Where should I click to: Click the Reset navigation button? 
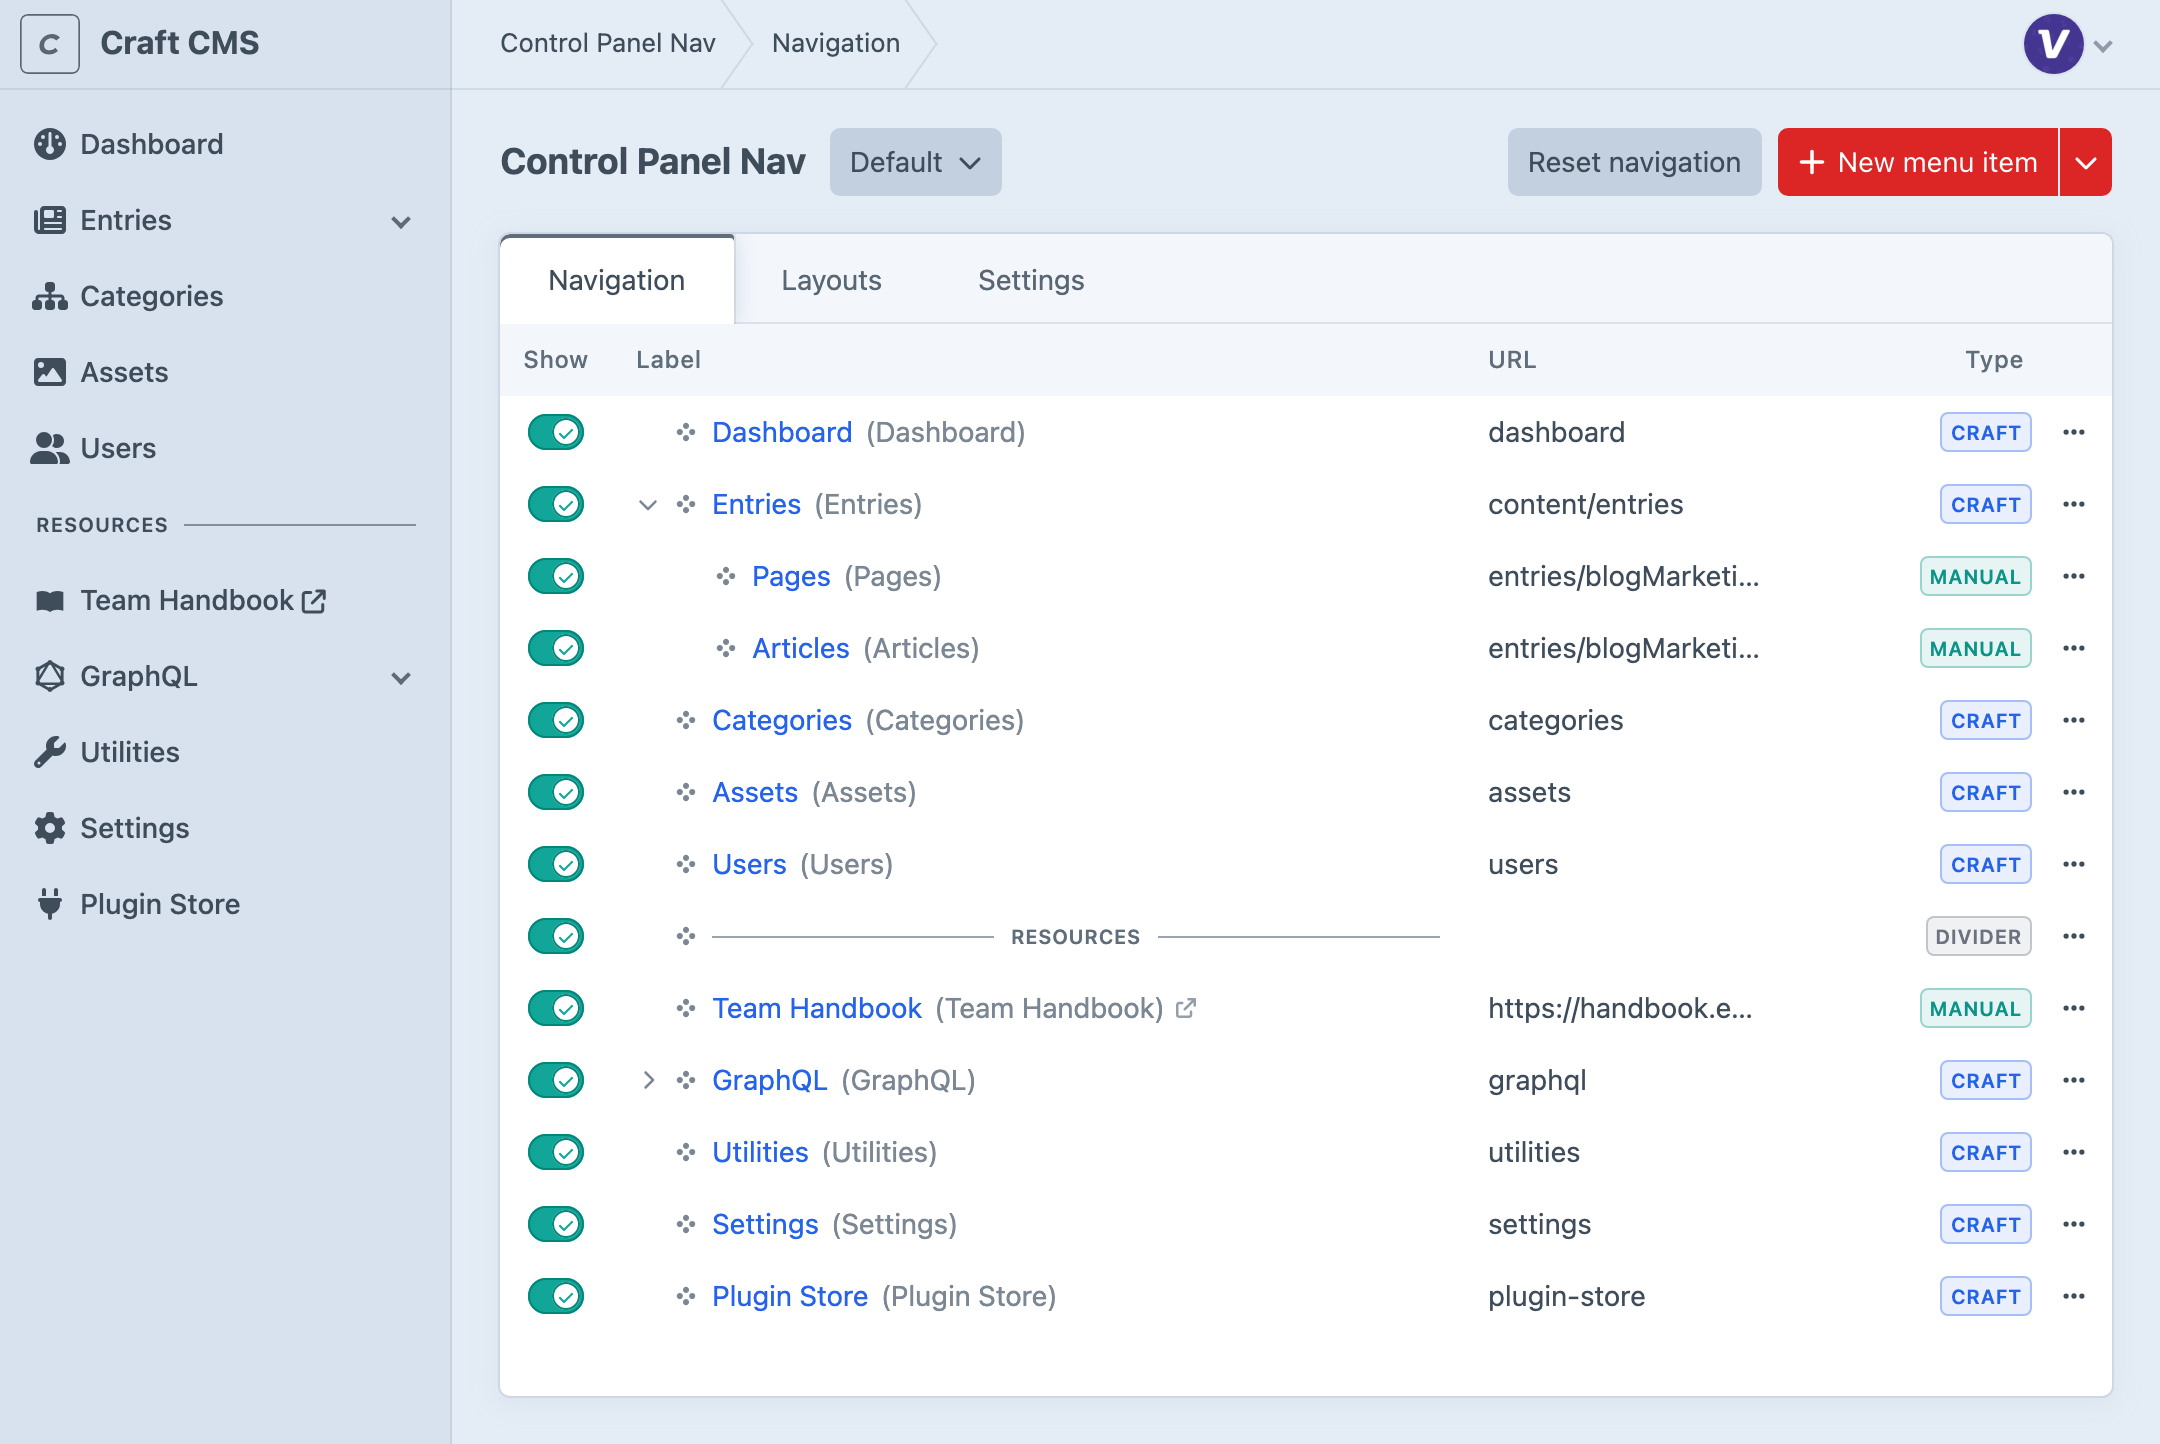pyautogui.click(x=1634, y=162)
